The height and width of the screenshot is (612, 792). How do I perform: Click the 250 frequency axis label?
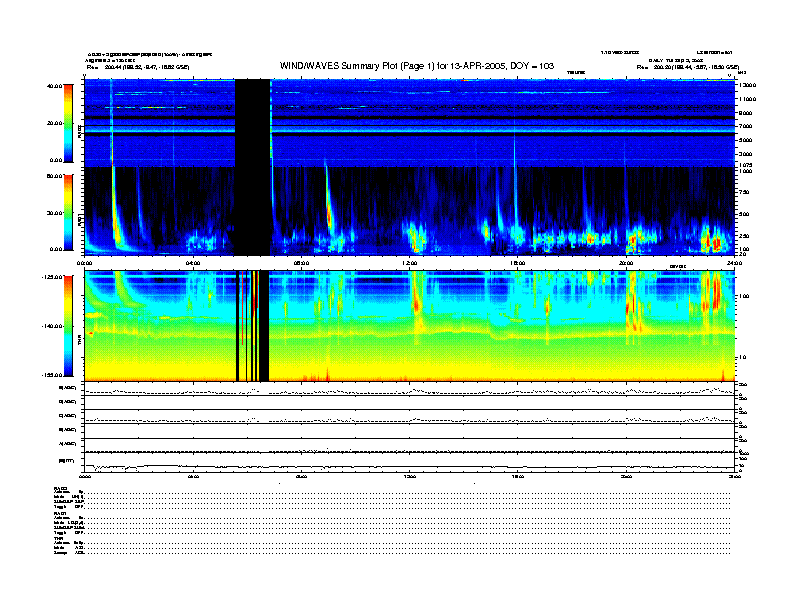pos(744,236)
